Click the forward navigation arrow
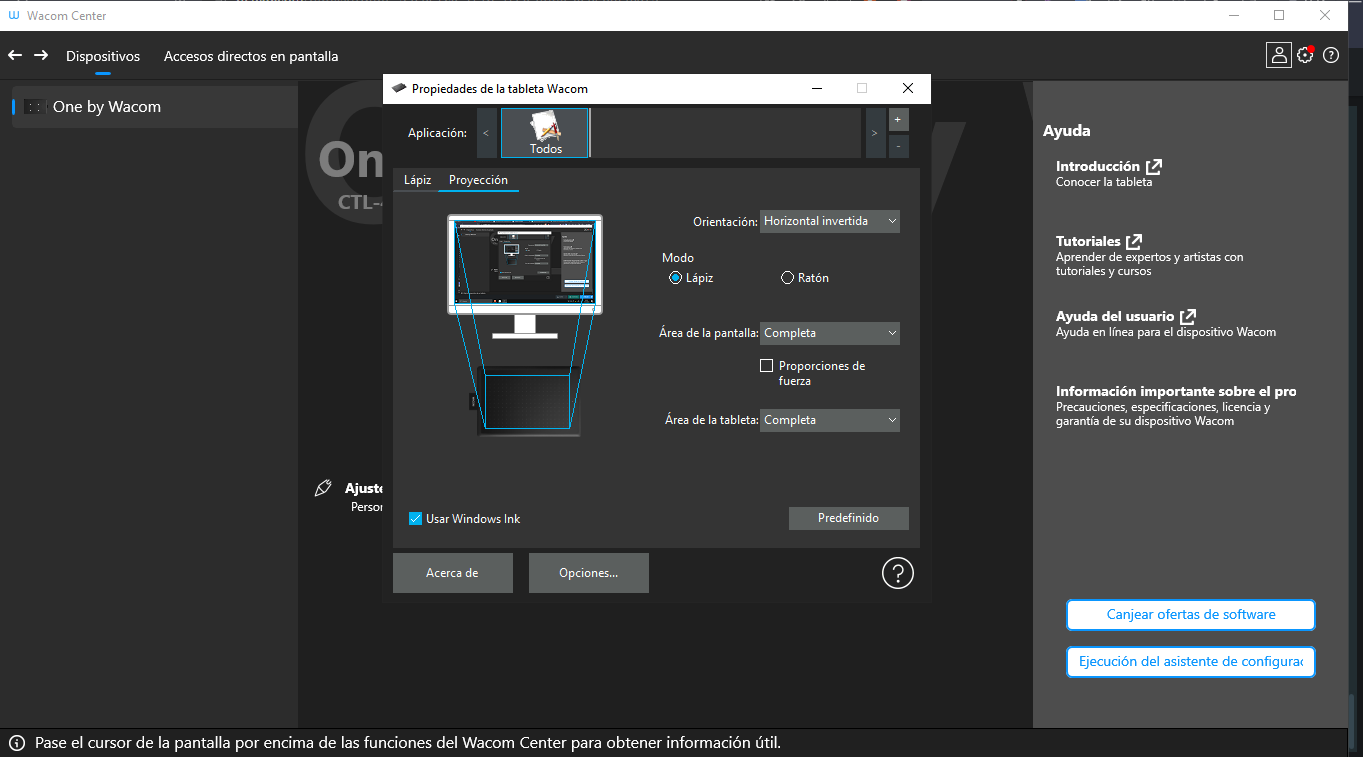This screenshot has width=1363, height=757. 41,56
